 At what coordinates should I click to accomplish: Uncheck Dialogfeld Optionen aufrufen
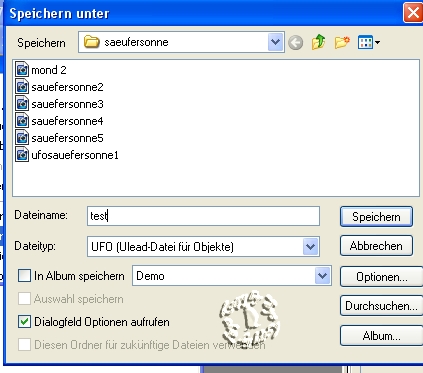point(24,322)
